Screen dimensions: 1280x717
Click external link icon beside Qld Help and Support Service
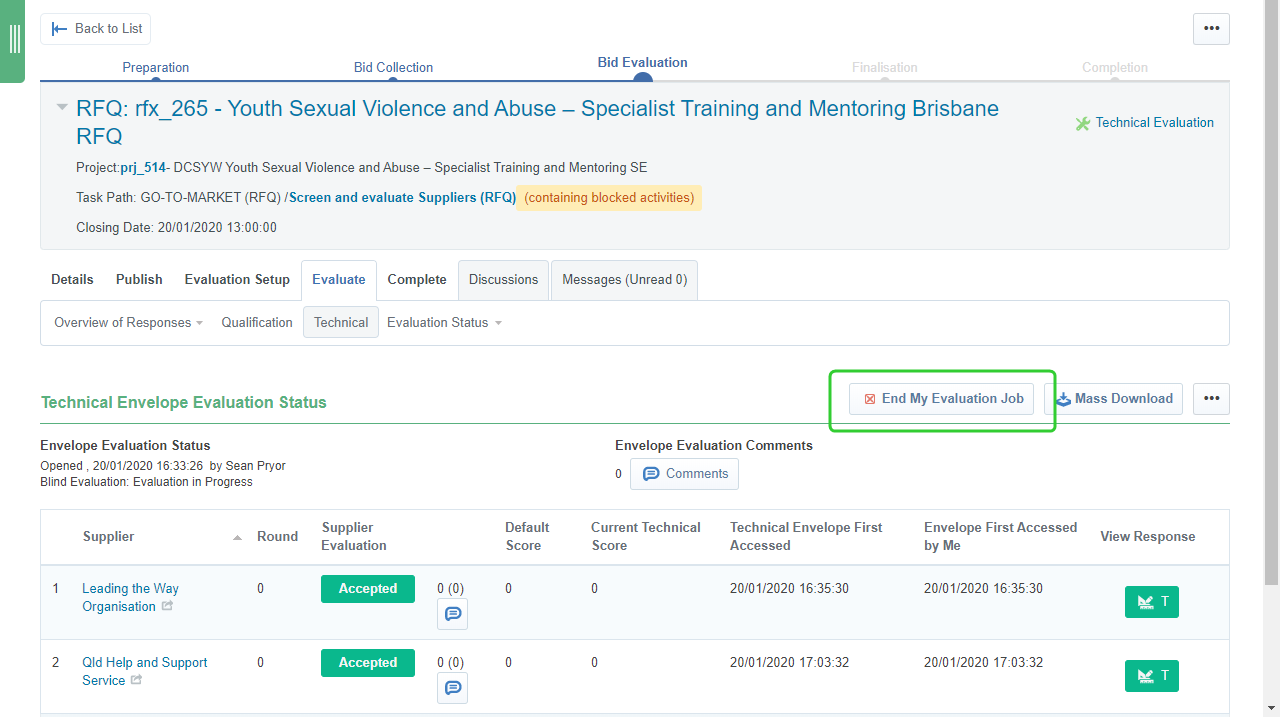(136, 680)
